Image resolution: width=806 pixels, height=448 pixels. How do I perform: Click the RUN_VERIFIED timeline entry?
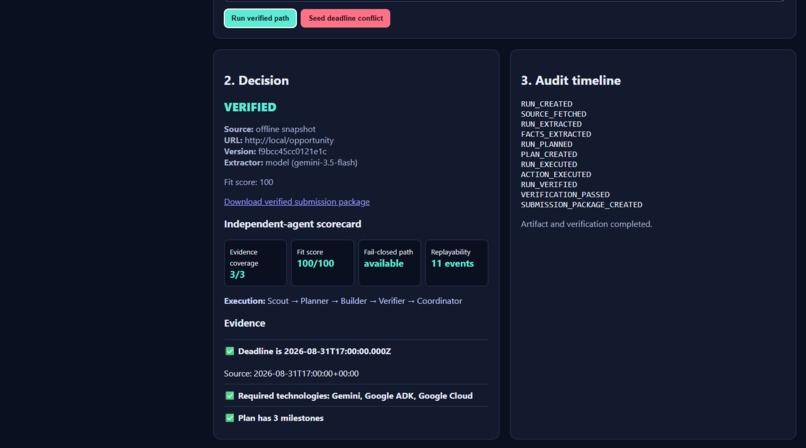(x=549, y=184)
